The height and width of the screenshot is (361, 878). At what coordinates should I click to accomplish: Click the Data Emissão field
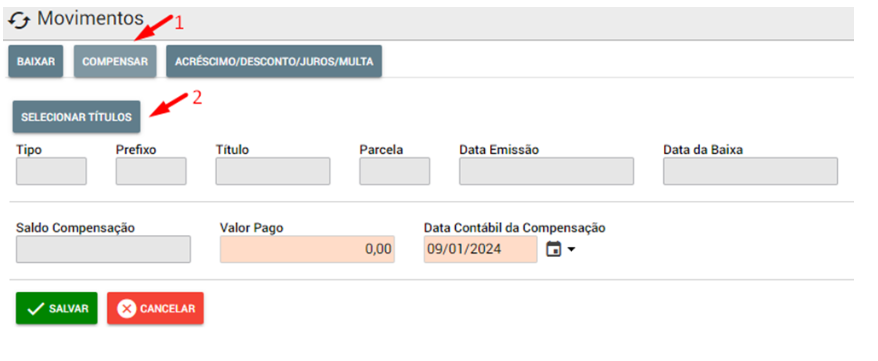(x=547, y=171)
